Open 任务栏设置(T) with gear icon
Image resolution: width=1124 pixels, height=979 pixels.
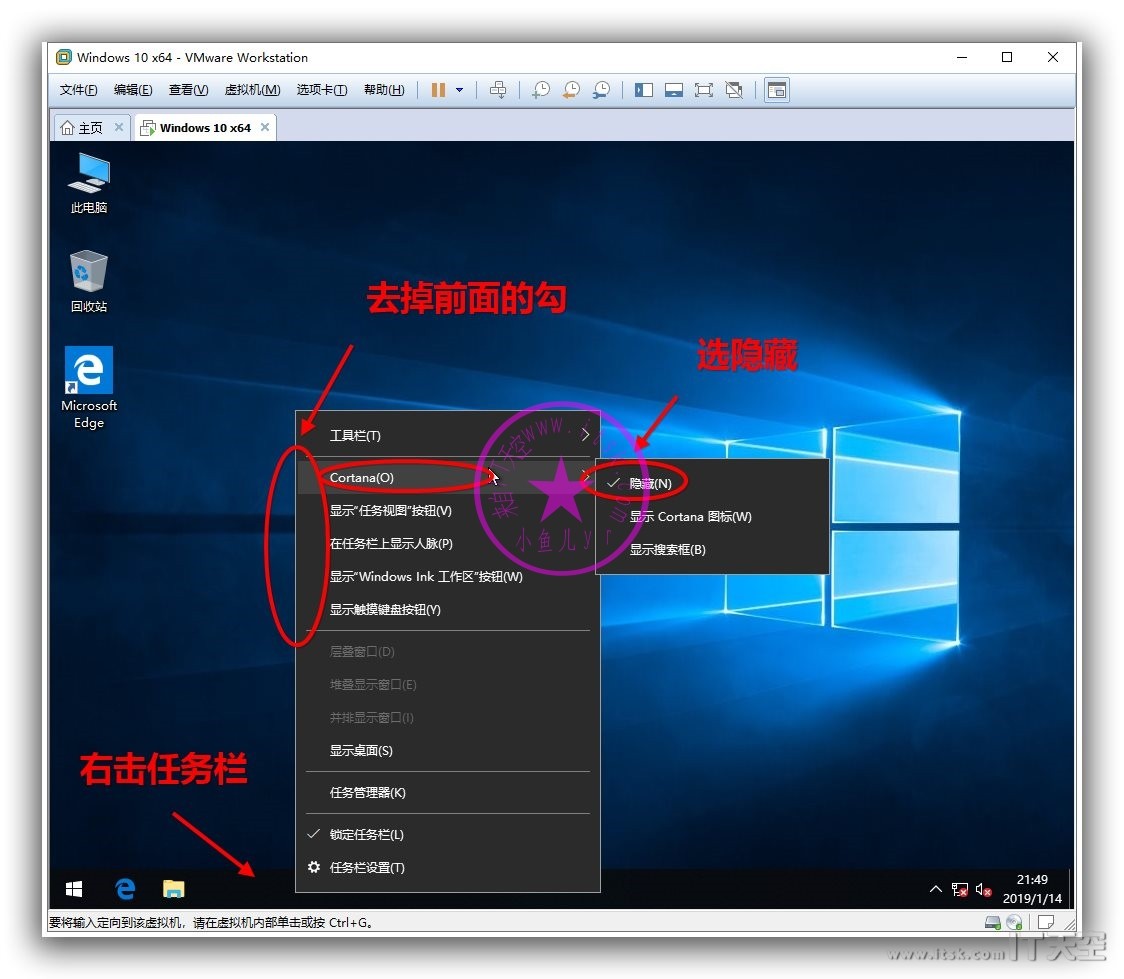point(448,868)
